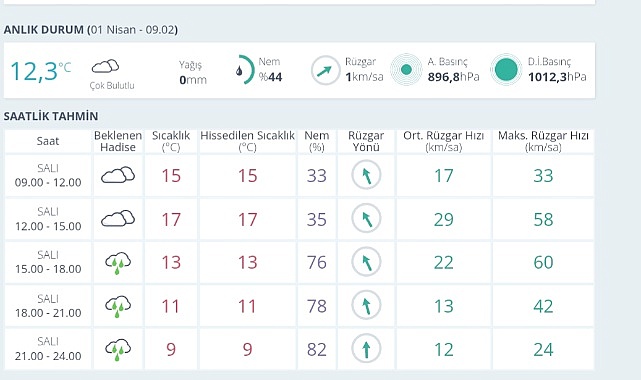Click average wind speed value 29
The width and height of the screenshot is (641, 380).
click(x=444, y=219)
